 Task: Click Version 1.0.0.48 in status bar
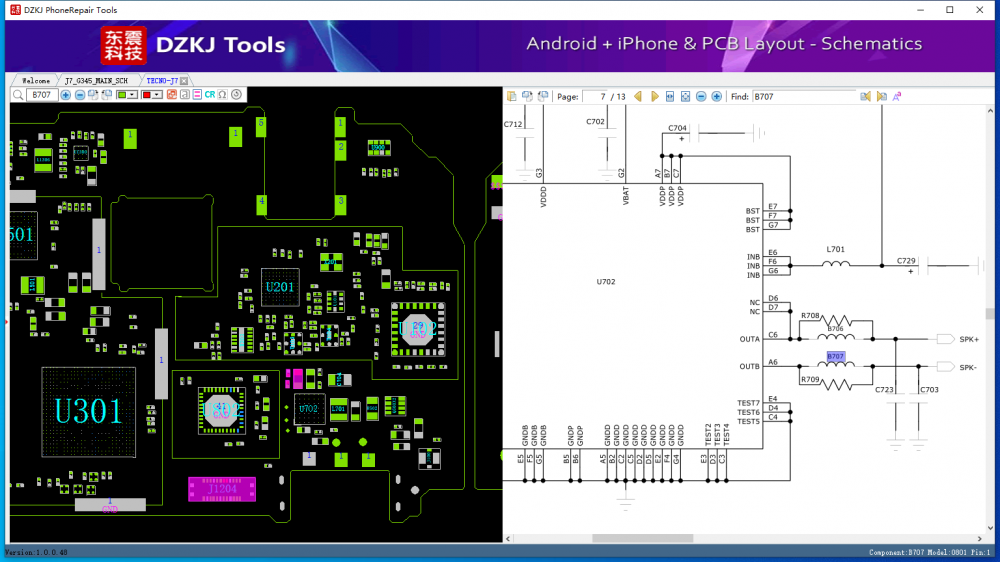pyautogui.click(x=36, y=552)
